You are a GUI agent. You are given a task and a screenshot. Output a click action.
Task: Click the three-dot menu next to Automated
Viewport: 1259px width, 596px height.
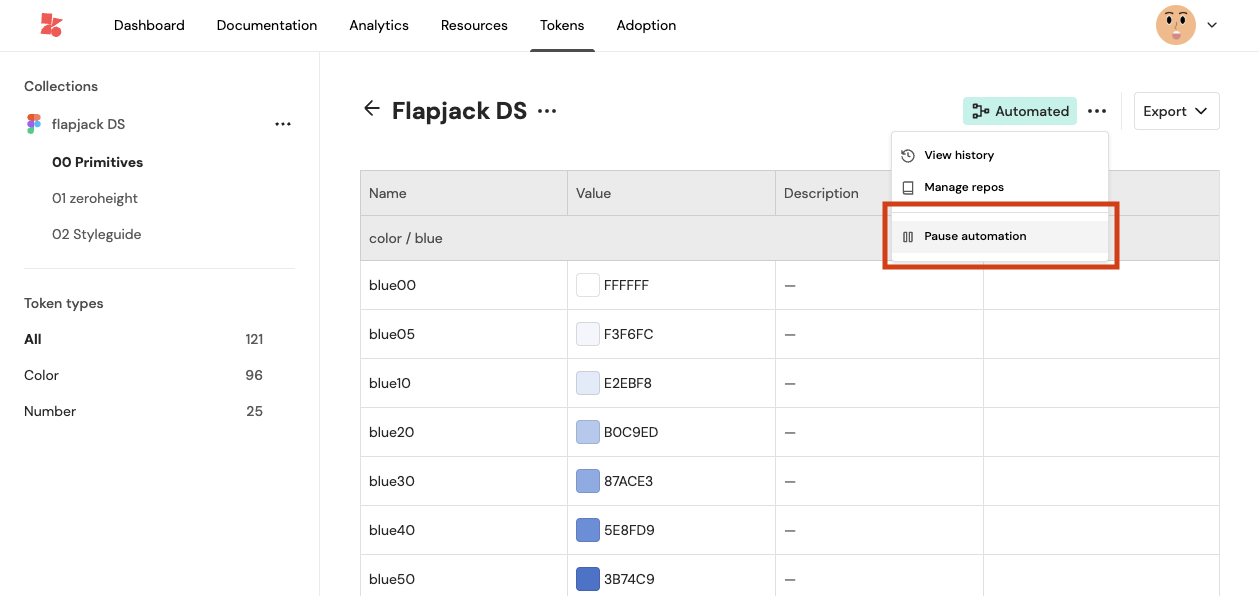coord(1097,111)
